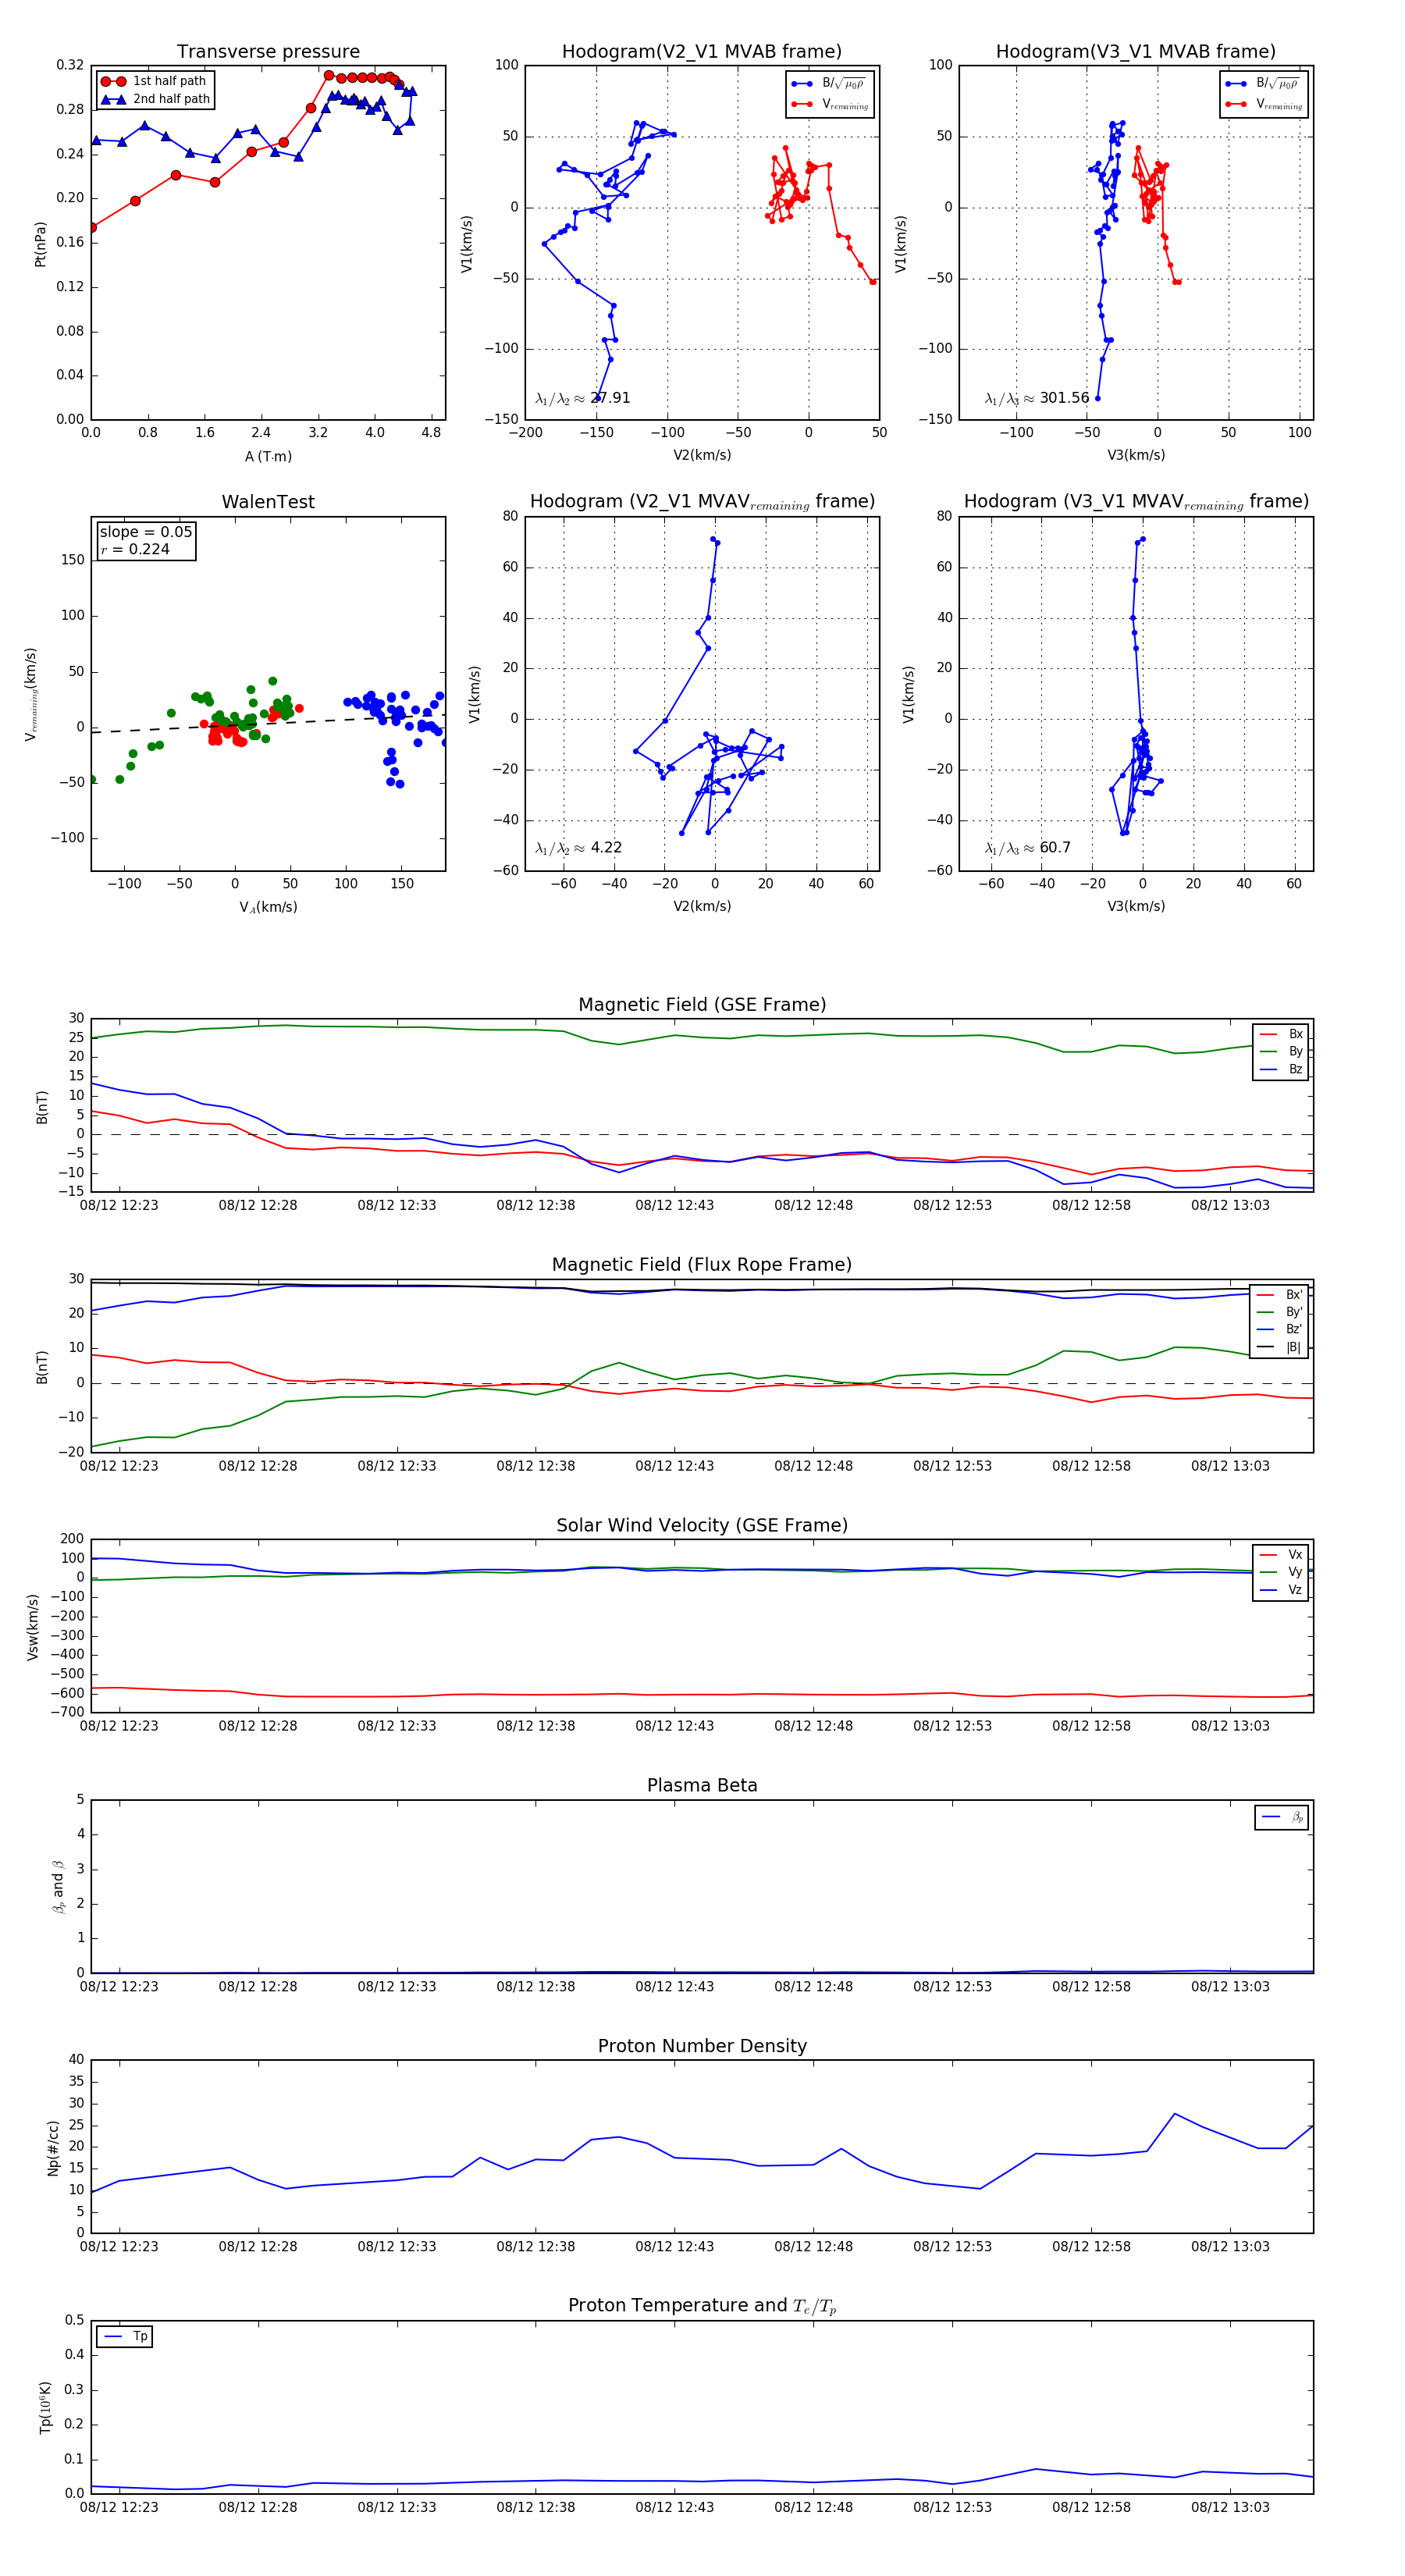This screenshot has height=2576, width=1405.
Task: Click '08/12 12:53' tick under GSE Frame magnetic plot
Action: click(952, 1205)
